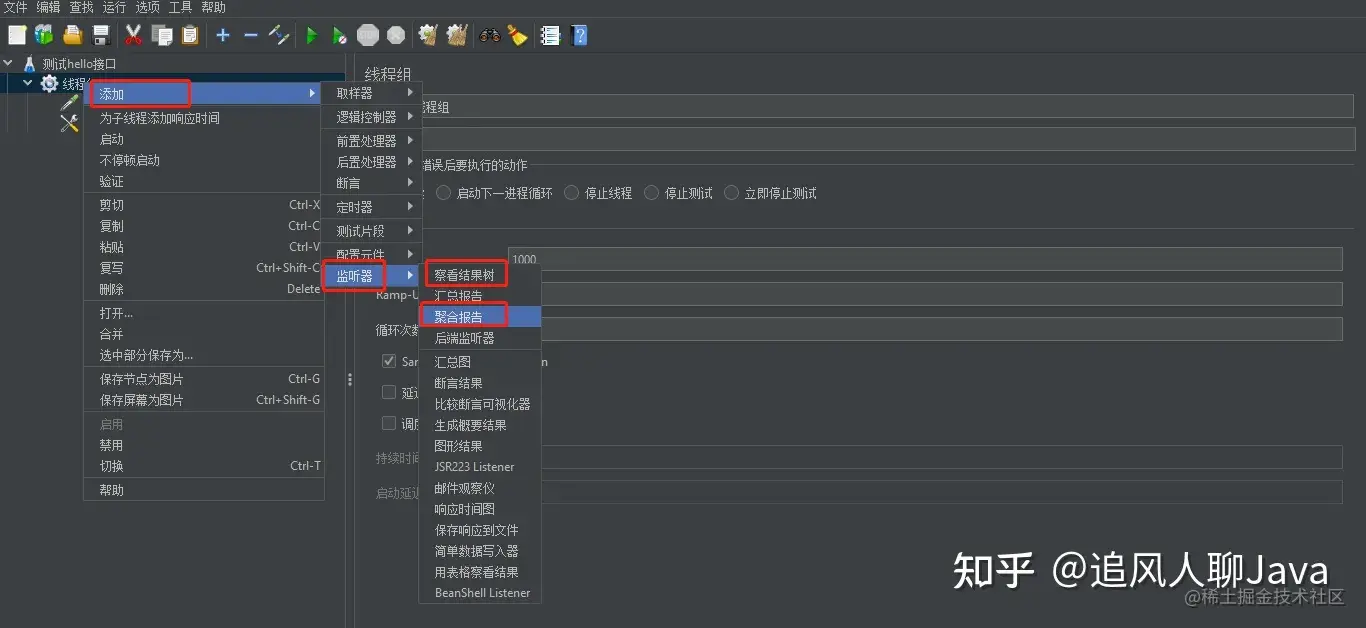Click the blue plus Expand All icon
This screenshot has width=1366, height=628.
tap(223, 36)
